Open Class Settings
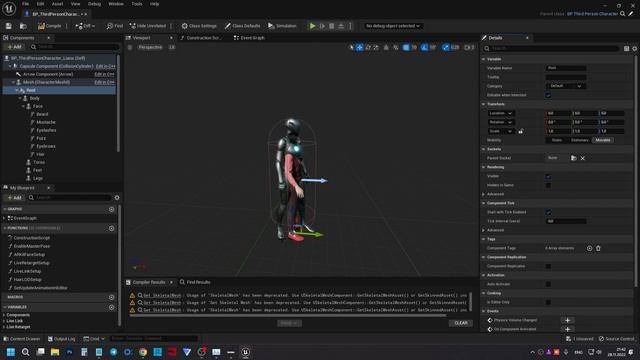Image resolution: width=640 pixels, height=360 pixels. pos(199,26)
